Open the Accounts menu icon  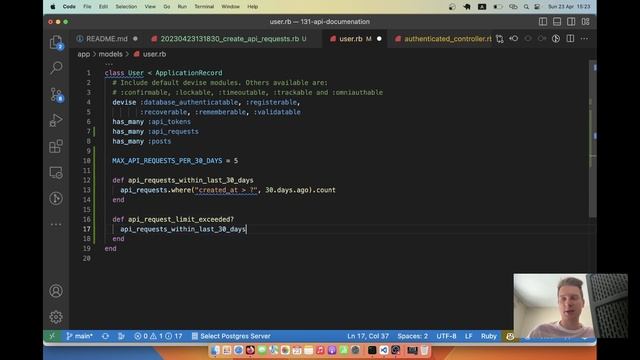(x=56, y=291)
